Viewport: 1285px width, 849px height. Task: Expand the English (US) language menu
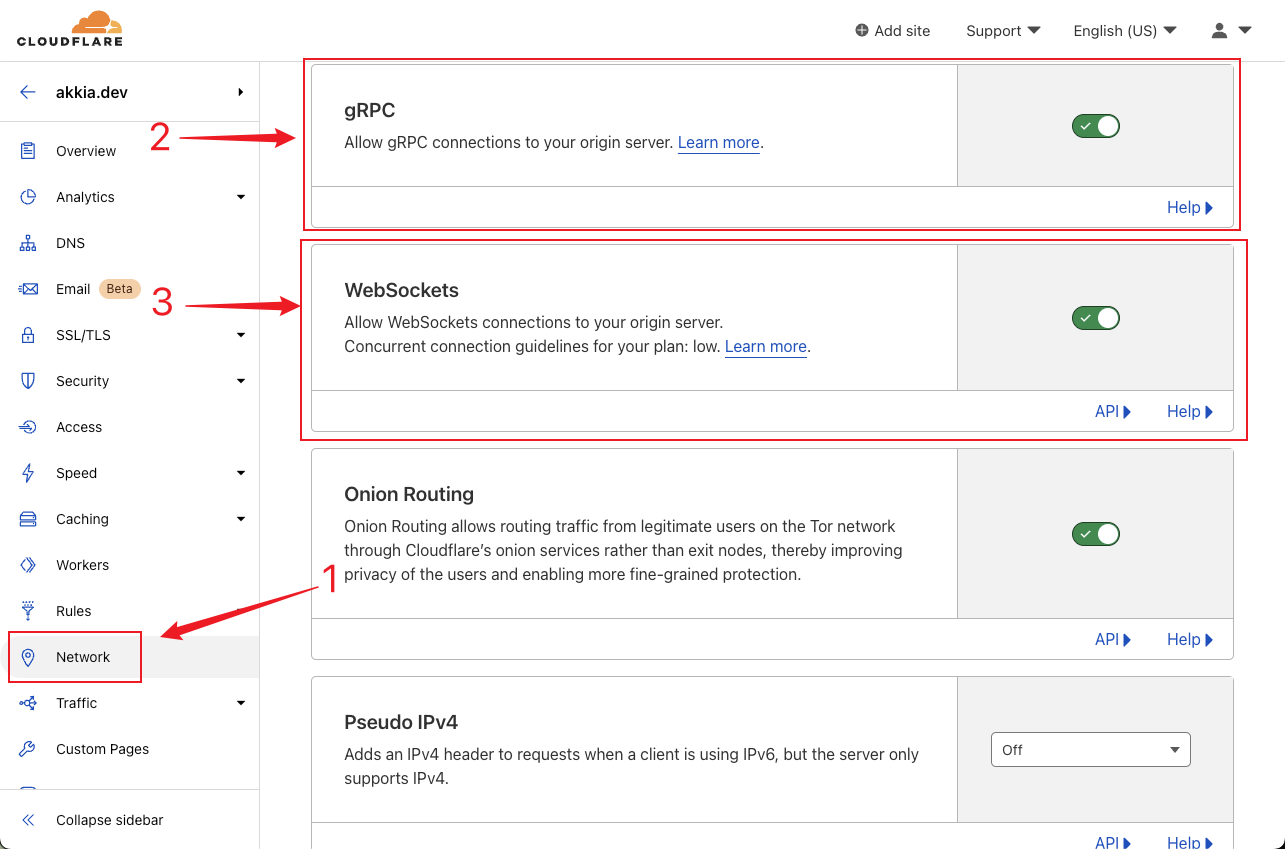pos(1124,31)
